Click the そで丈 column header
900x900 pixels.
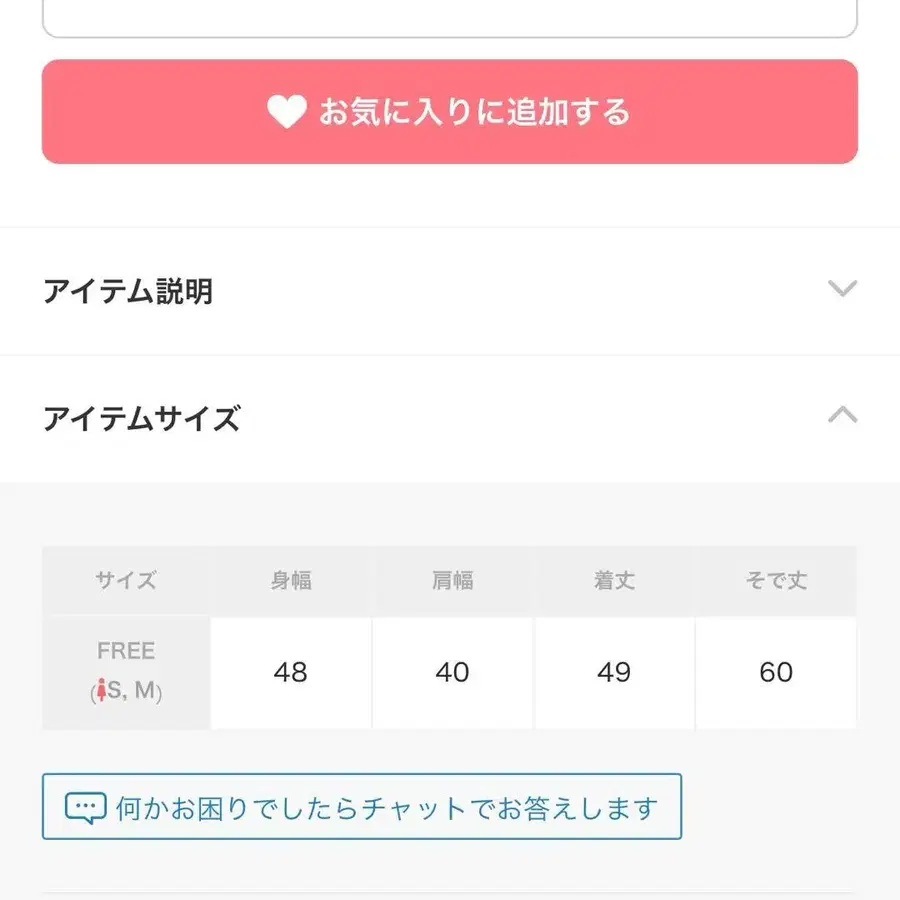pyautogui.click(x=776, y=580)
